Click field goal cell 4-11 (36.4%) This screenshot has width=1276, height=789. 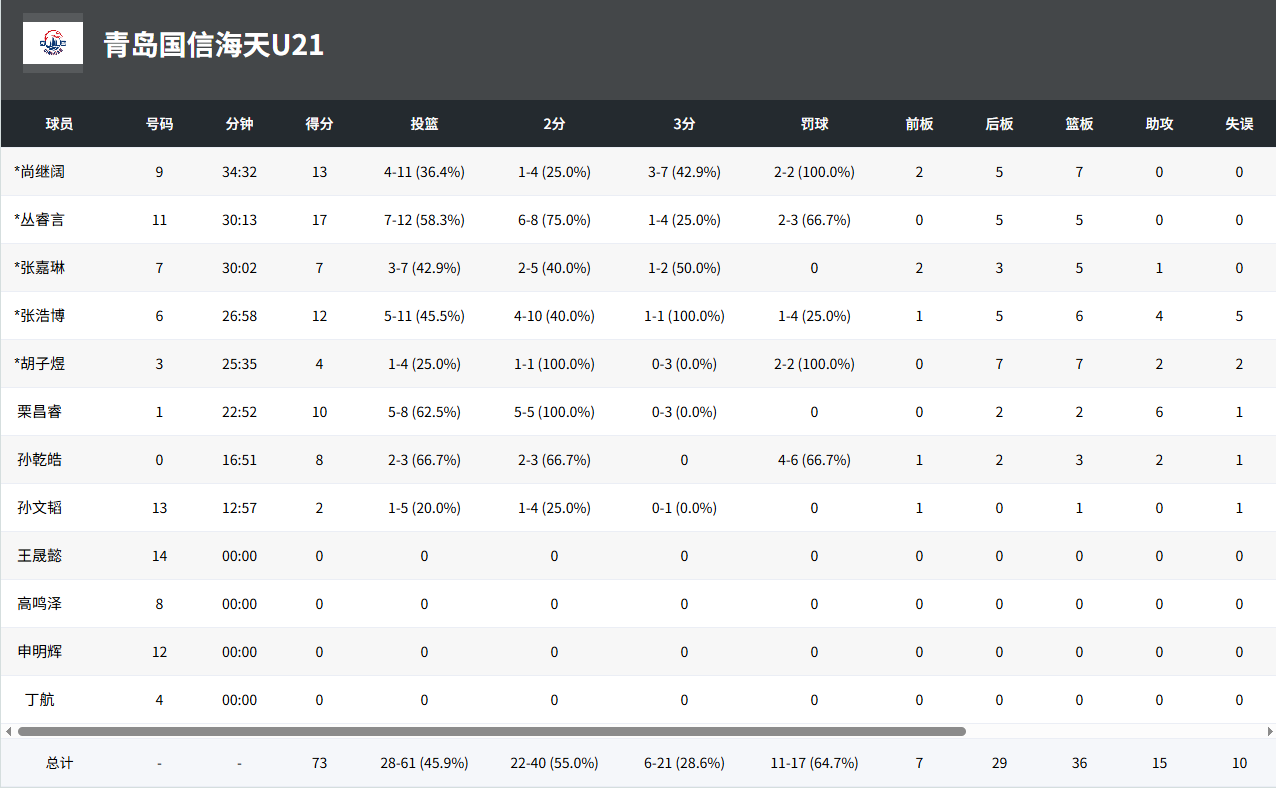[x=424, y=172]
